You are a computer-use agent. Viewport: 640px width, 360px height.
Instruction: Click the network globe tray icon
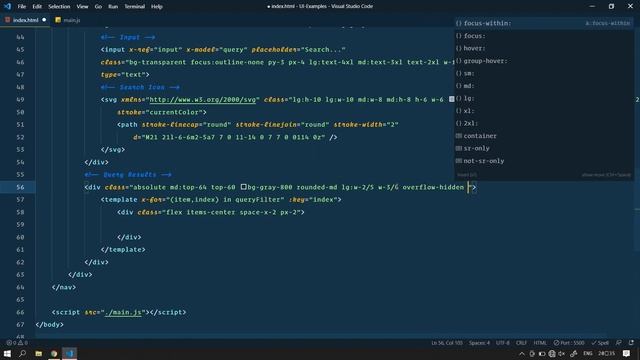pos(552,354)
